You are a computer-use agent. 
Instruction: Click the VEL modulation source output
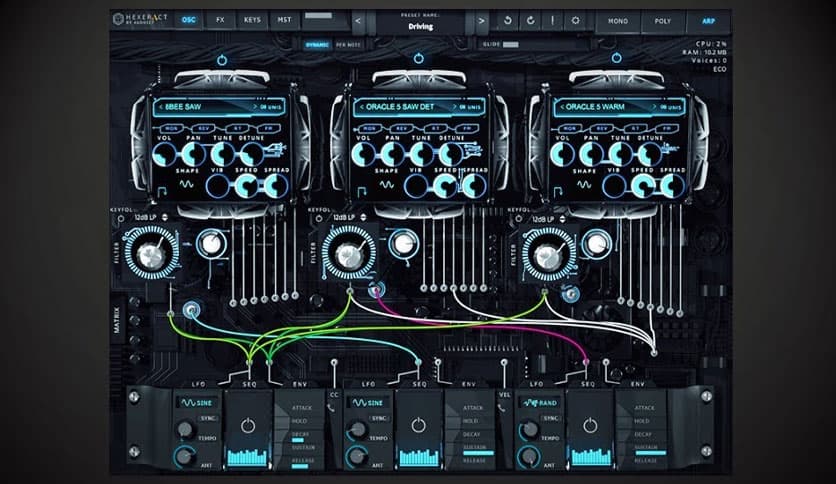504,362
